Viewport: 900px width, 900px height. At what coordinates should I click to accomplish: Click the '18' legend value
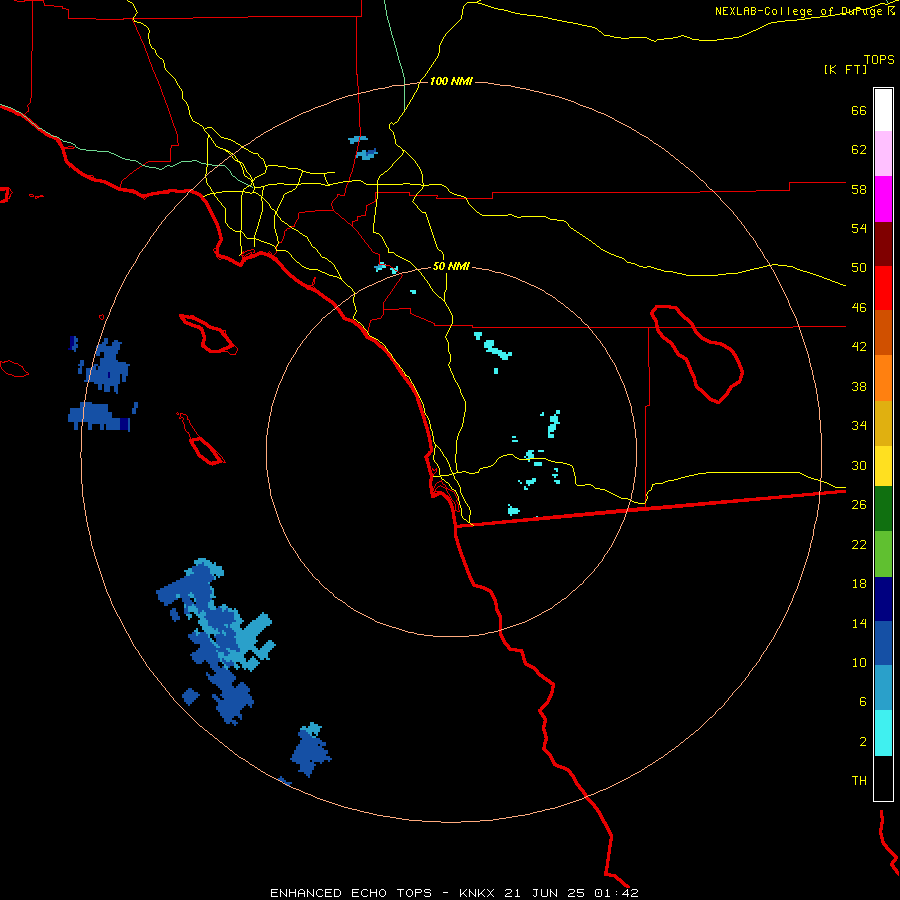[x=859, y=584]
